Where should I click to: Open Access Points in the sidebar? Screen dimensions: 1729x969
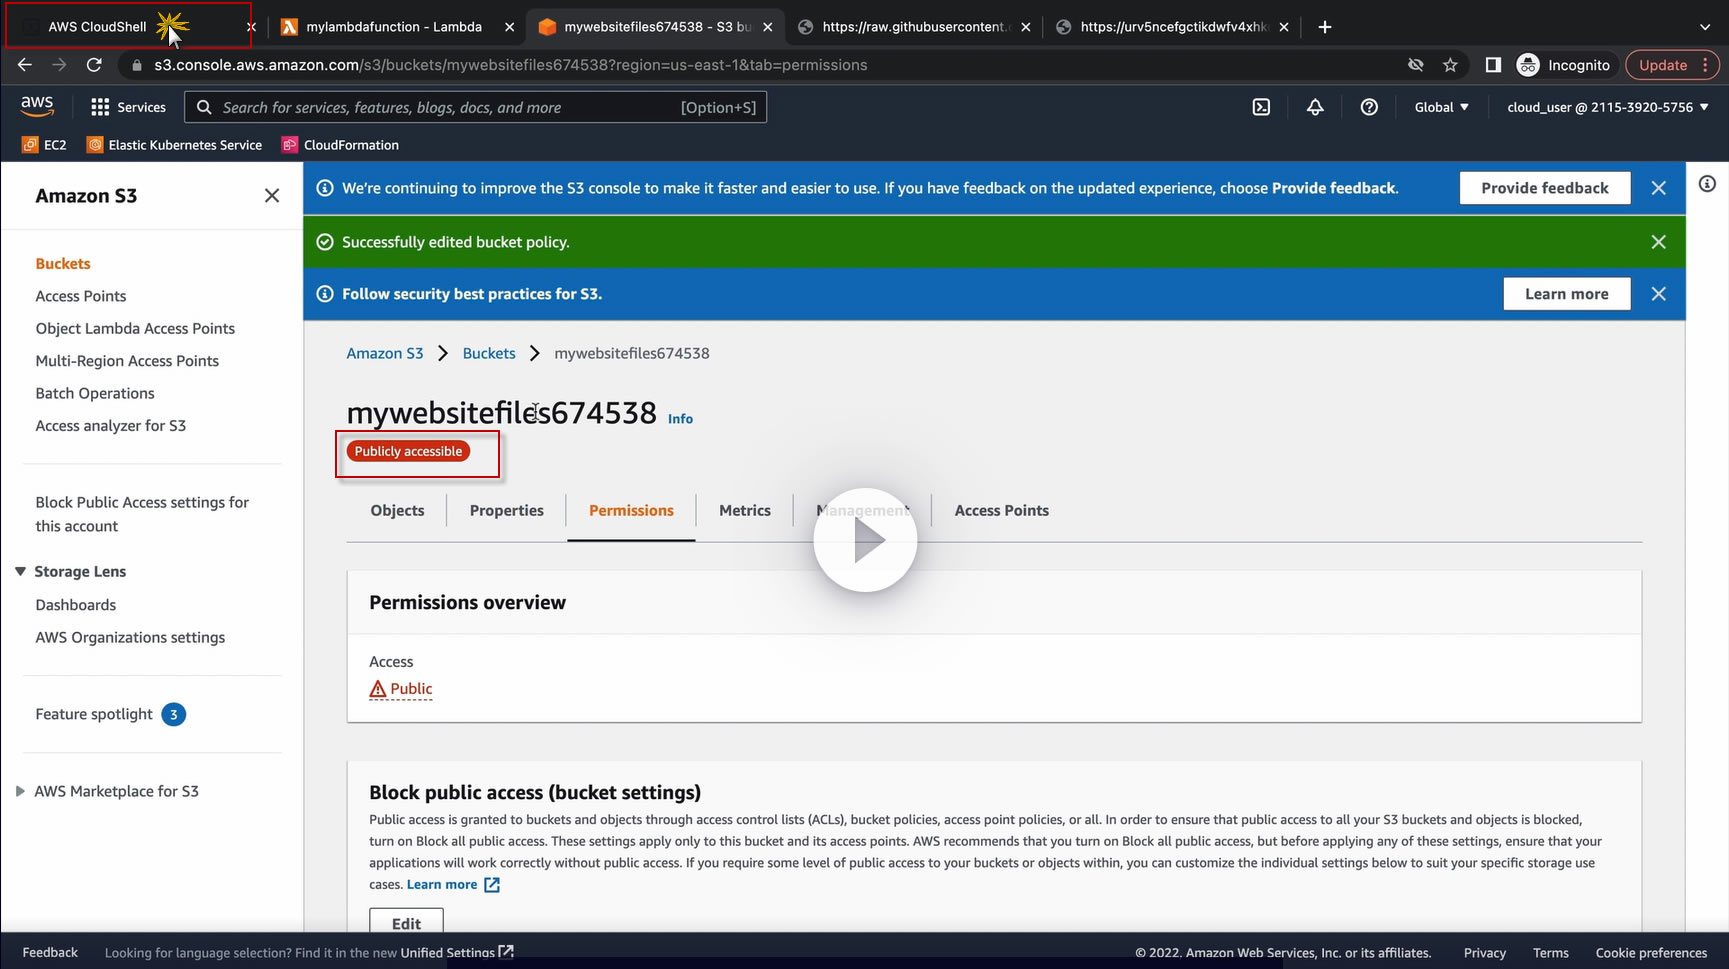click(x=81, y=296)
